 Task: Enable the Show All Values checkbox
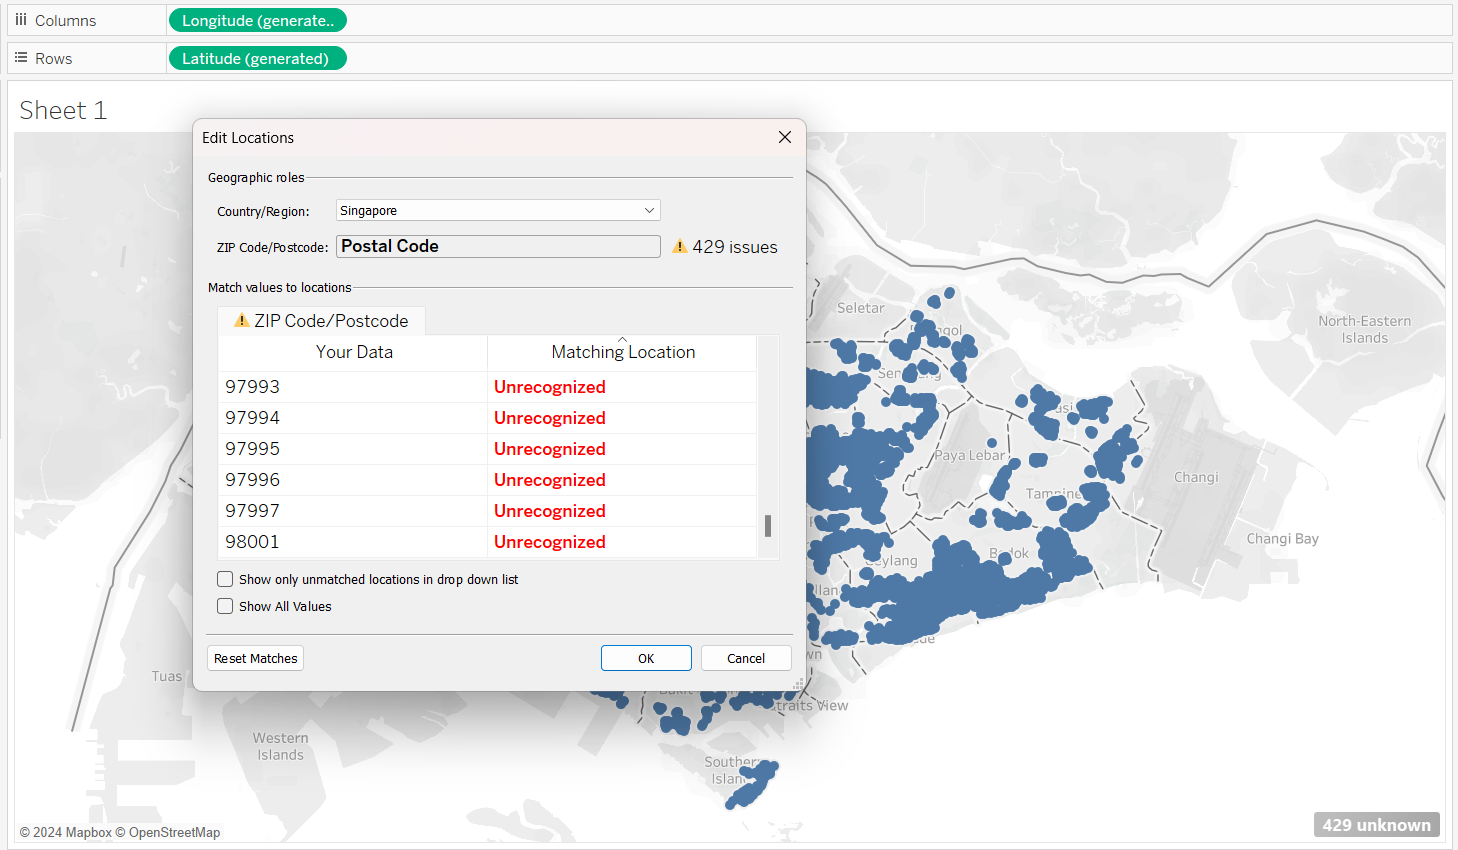(226, 607)
